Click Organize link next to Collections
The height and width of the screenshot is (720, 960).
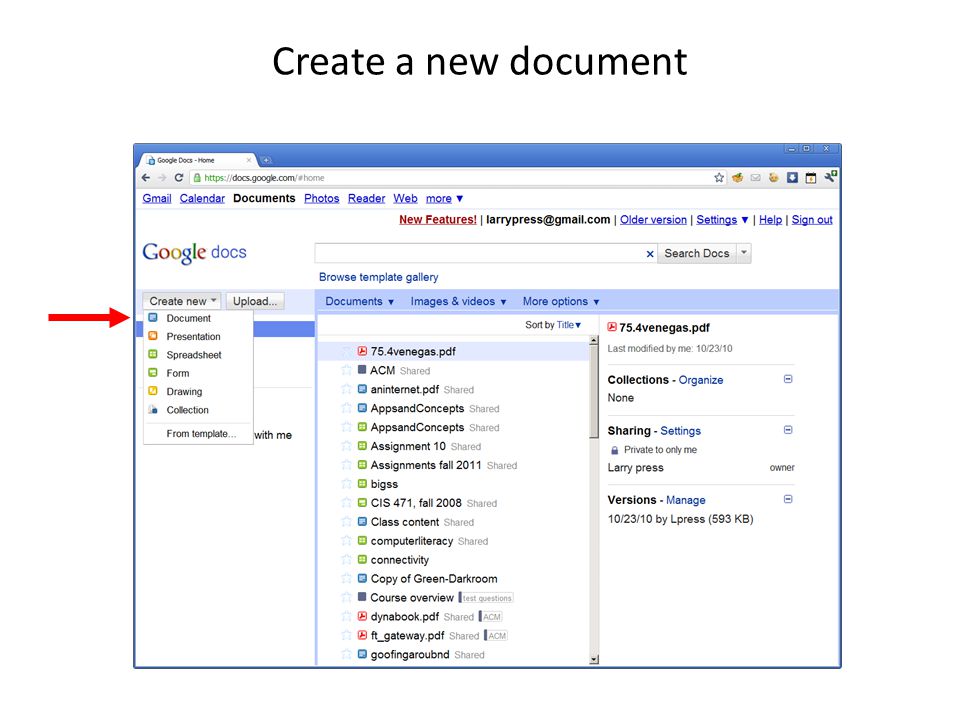(700, 380)
